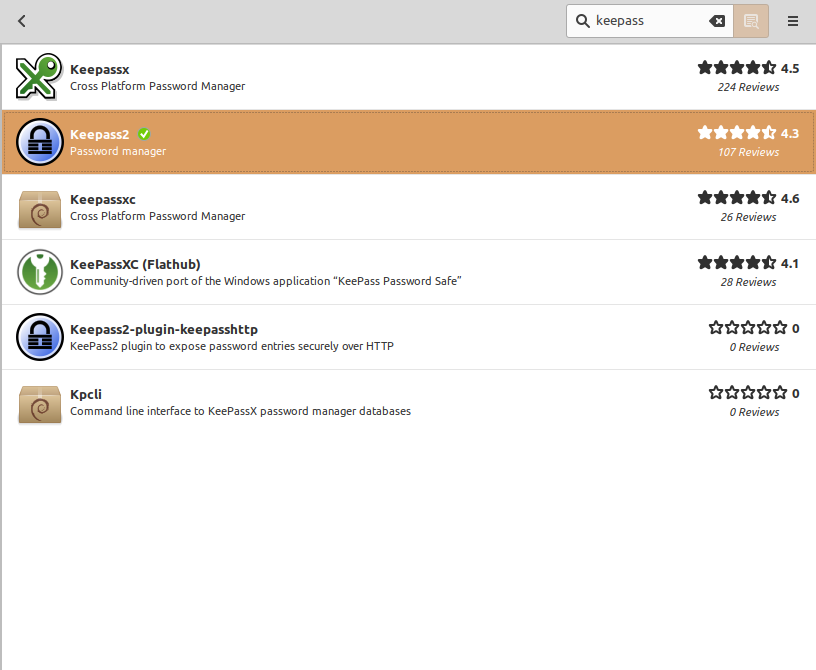The width and height of the screenshot is (816, 670).
Task: Click the Kpcli package box icon
Action: (40, 402)
